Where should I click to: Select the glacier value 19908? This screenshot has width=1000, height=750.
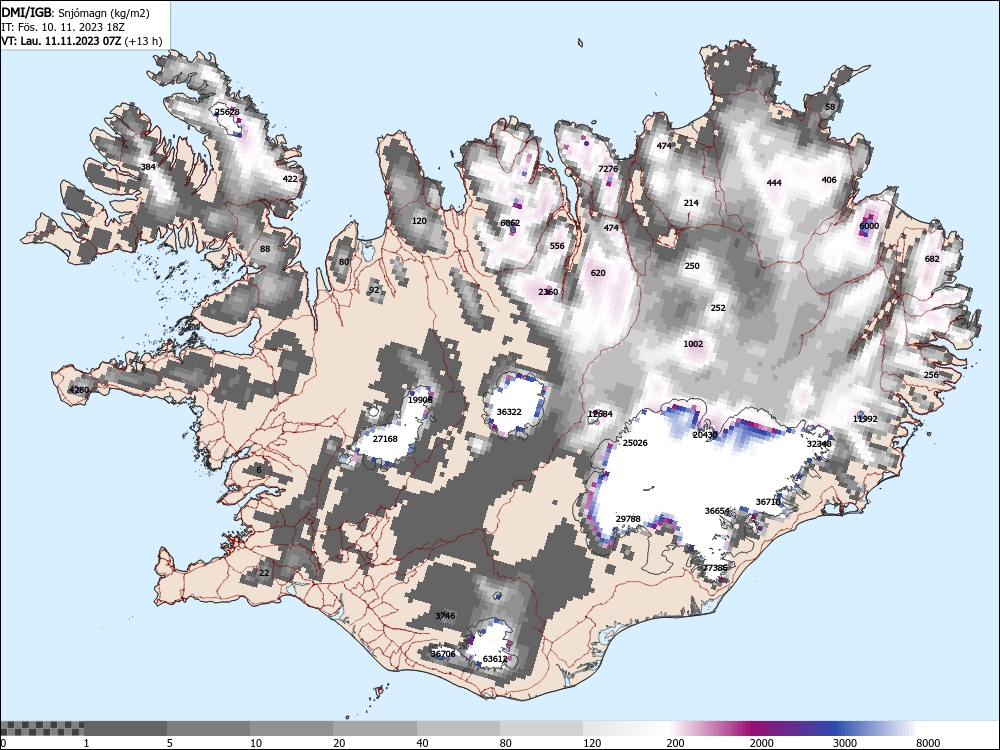pyautogui.click(x=420, y=400)
